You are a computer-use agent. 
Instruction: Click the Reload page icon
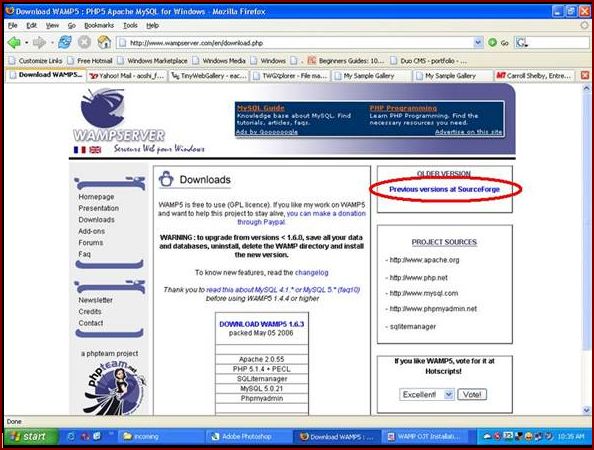pyautogui.click(x=65, y=42)
